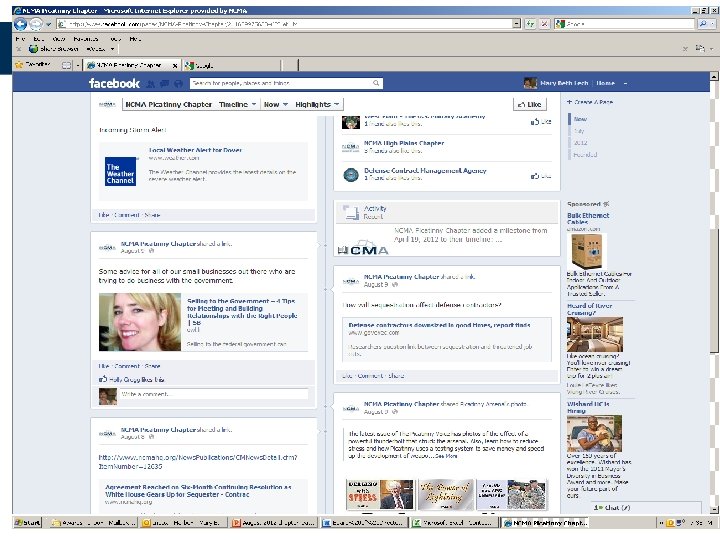Click Create a Page link

pyautogui.click(x=590, y=102)
